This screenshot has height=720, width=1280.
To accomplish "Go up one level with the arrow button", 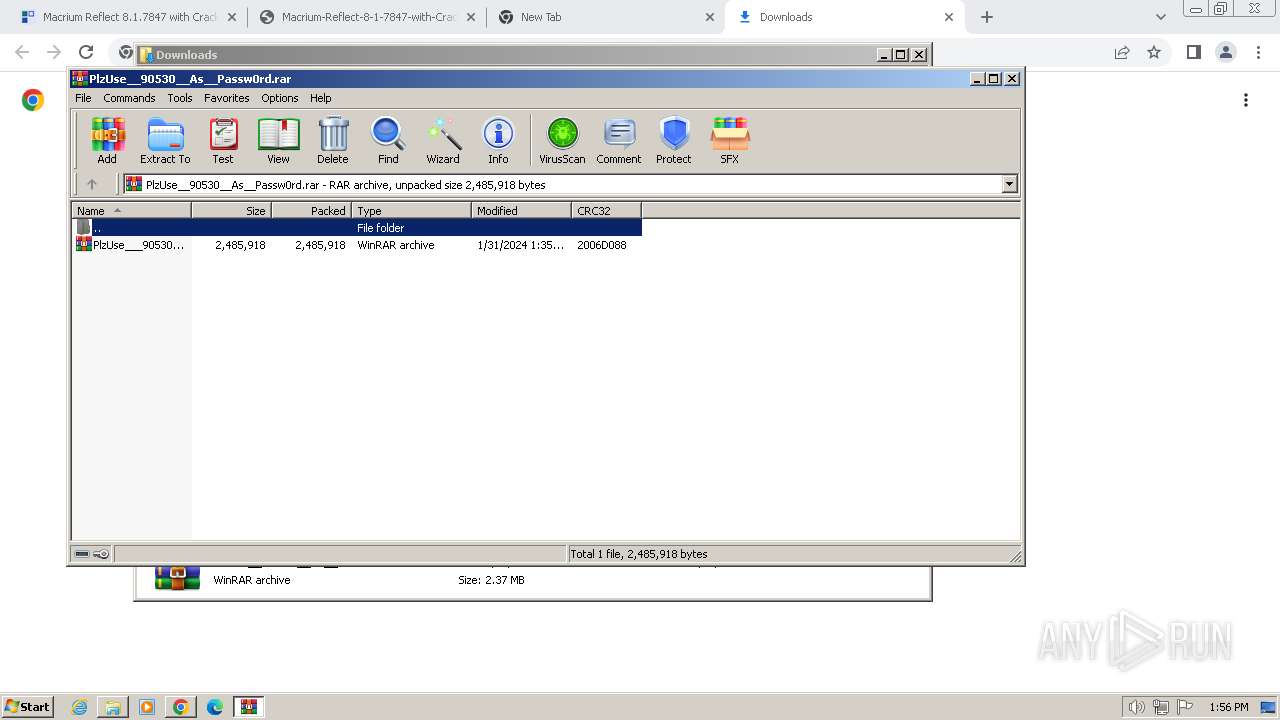I will 92,184.
